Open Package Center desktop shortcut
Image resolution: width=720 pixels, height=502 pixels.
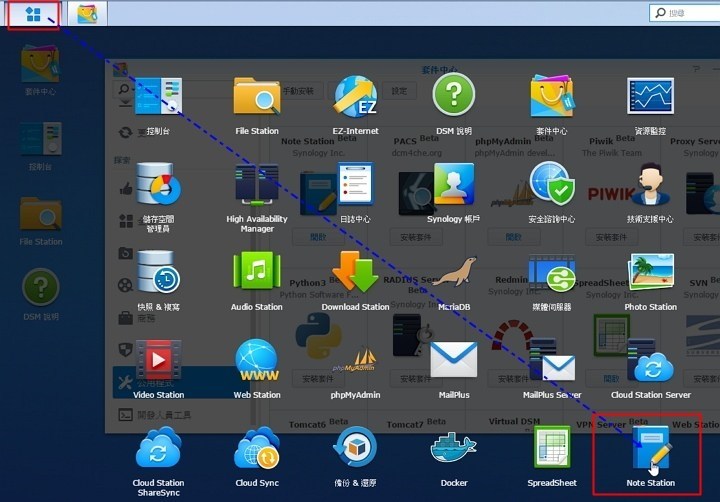40,68
